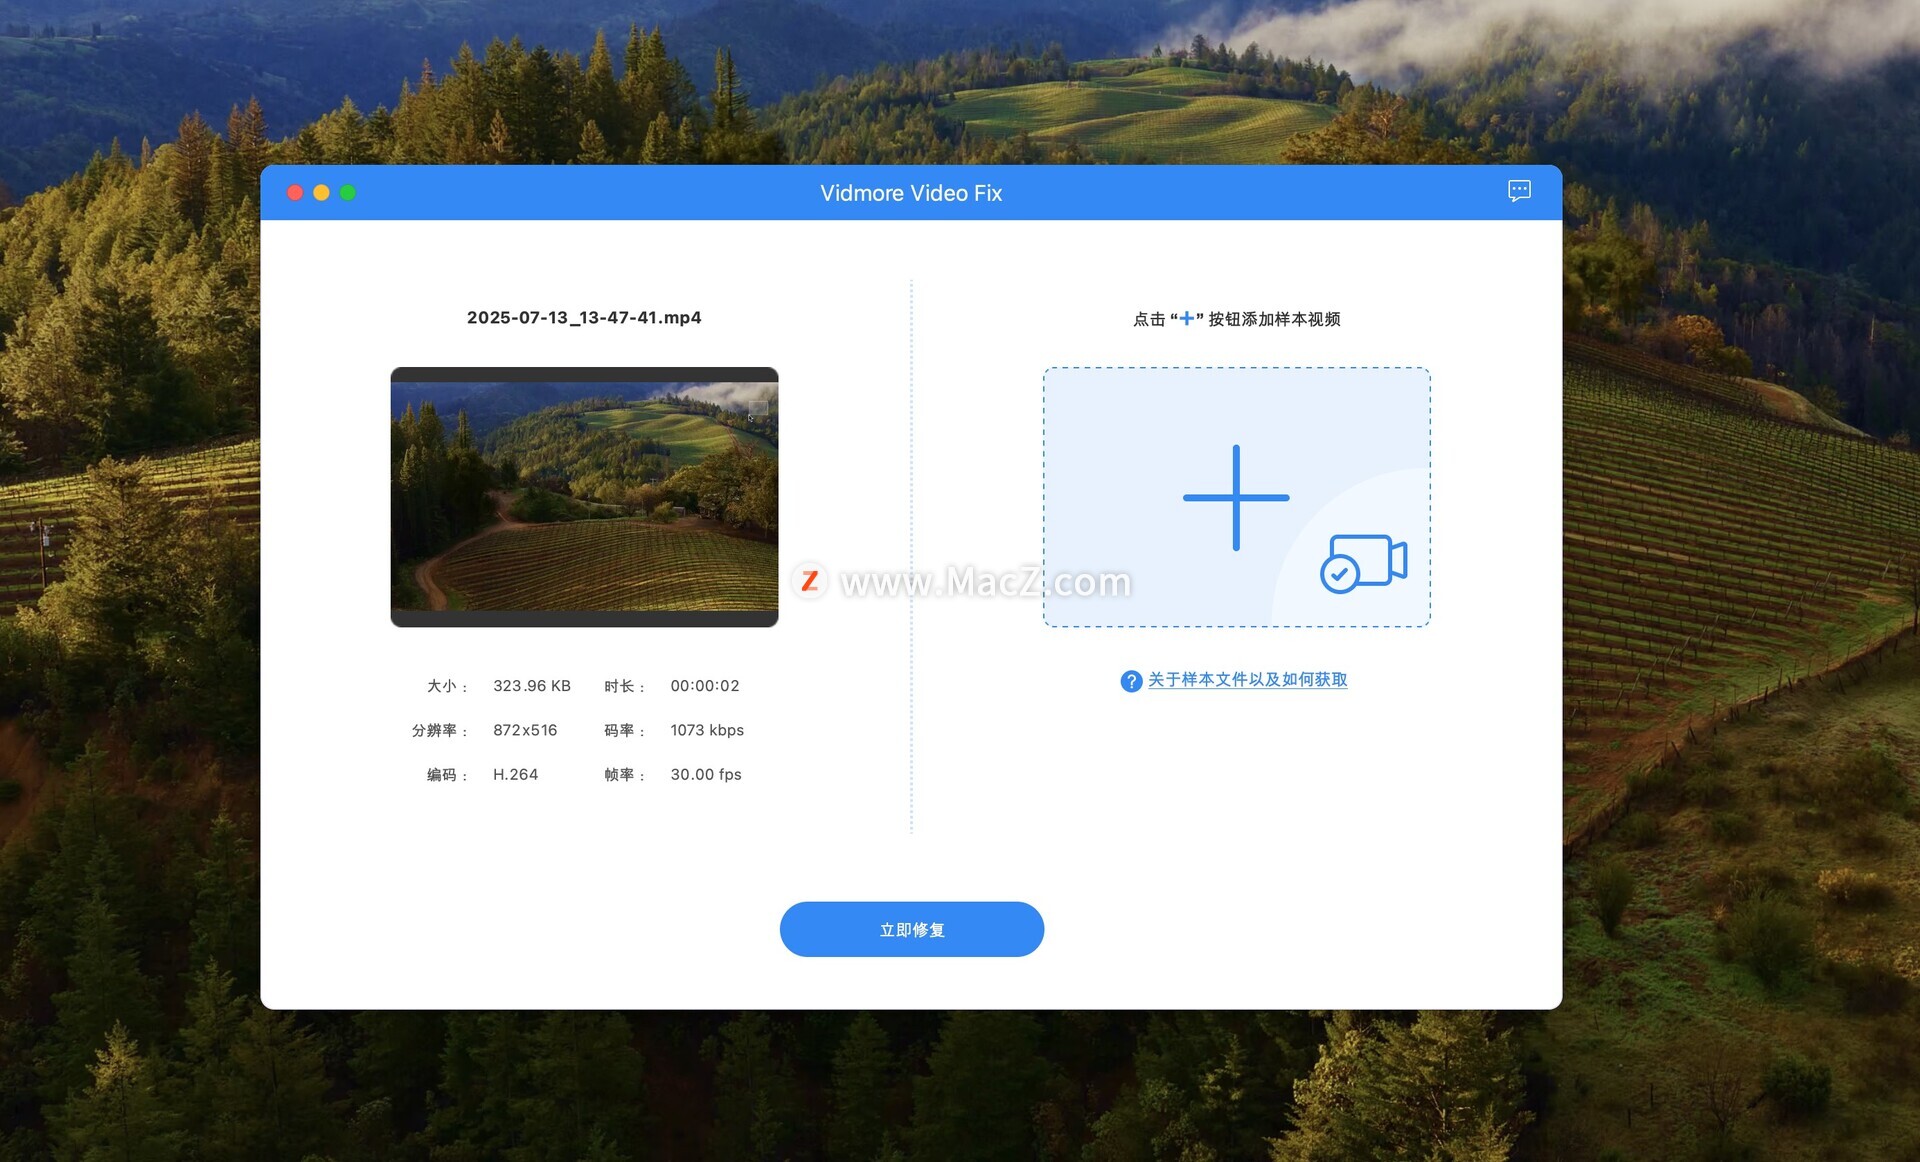
Task: Click the 帧率 frame rate label
Action: point(625,774)
